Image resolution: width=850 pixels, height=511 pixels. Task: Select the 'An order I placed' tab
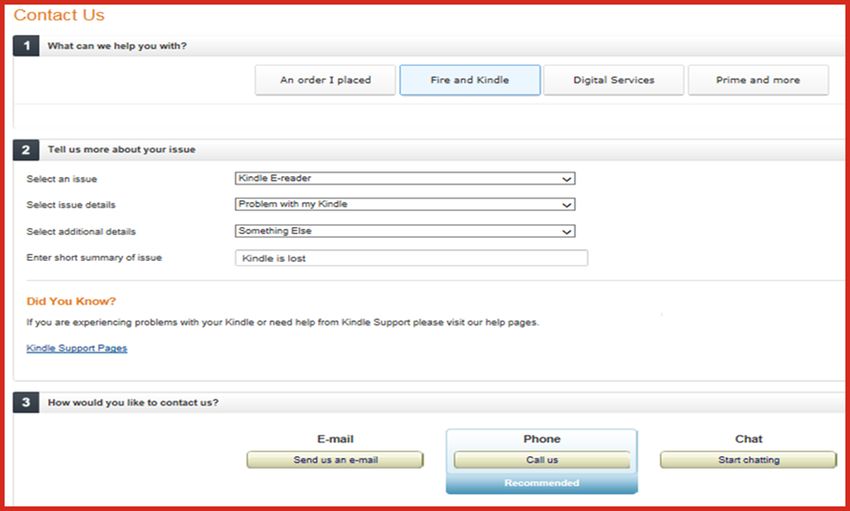pyautogui.click(x=325, y=80)
